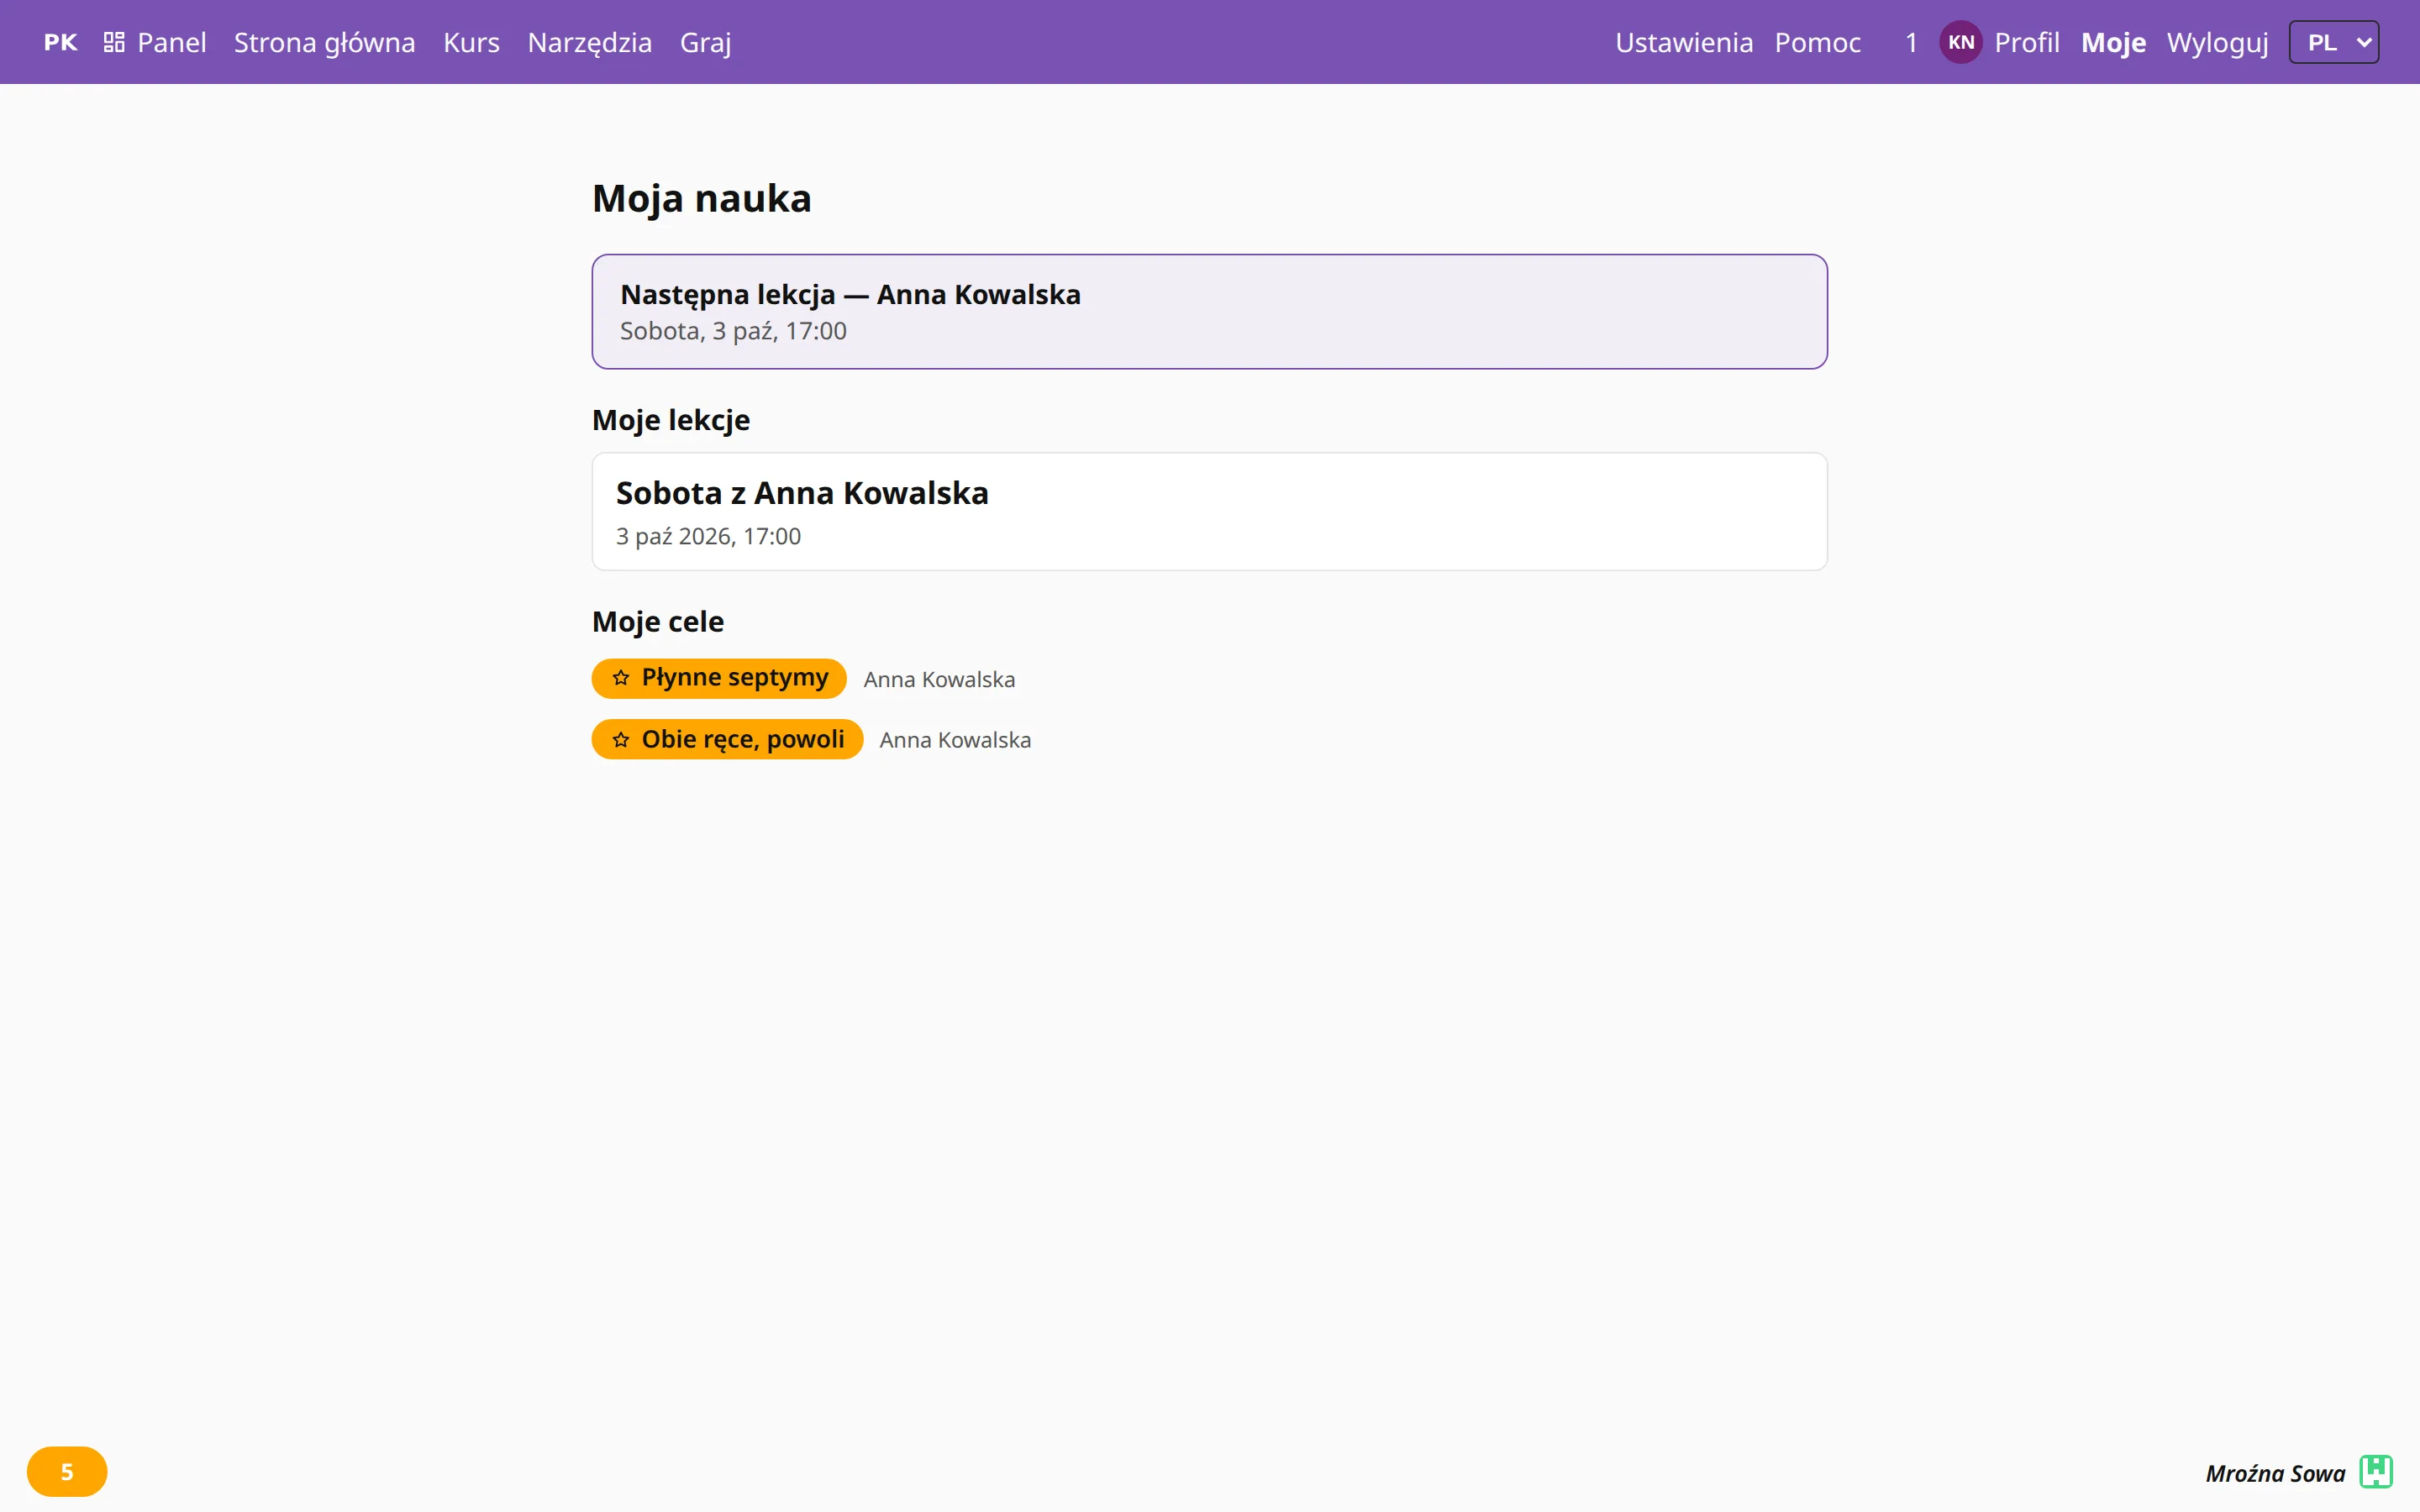Go to Strona główna
The width and height of the screenshot is (2420, 1512).
coord(324,42)
